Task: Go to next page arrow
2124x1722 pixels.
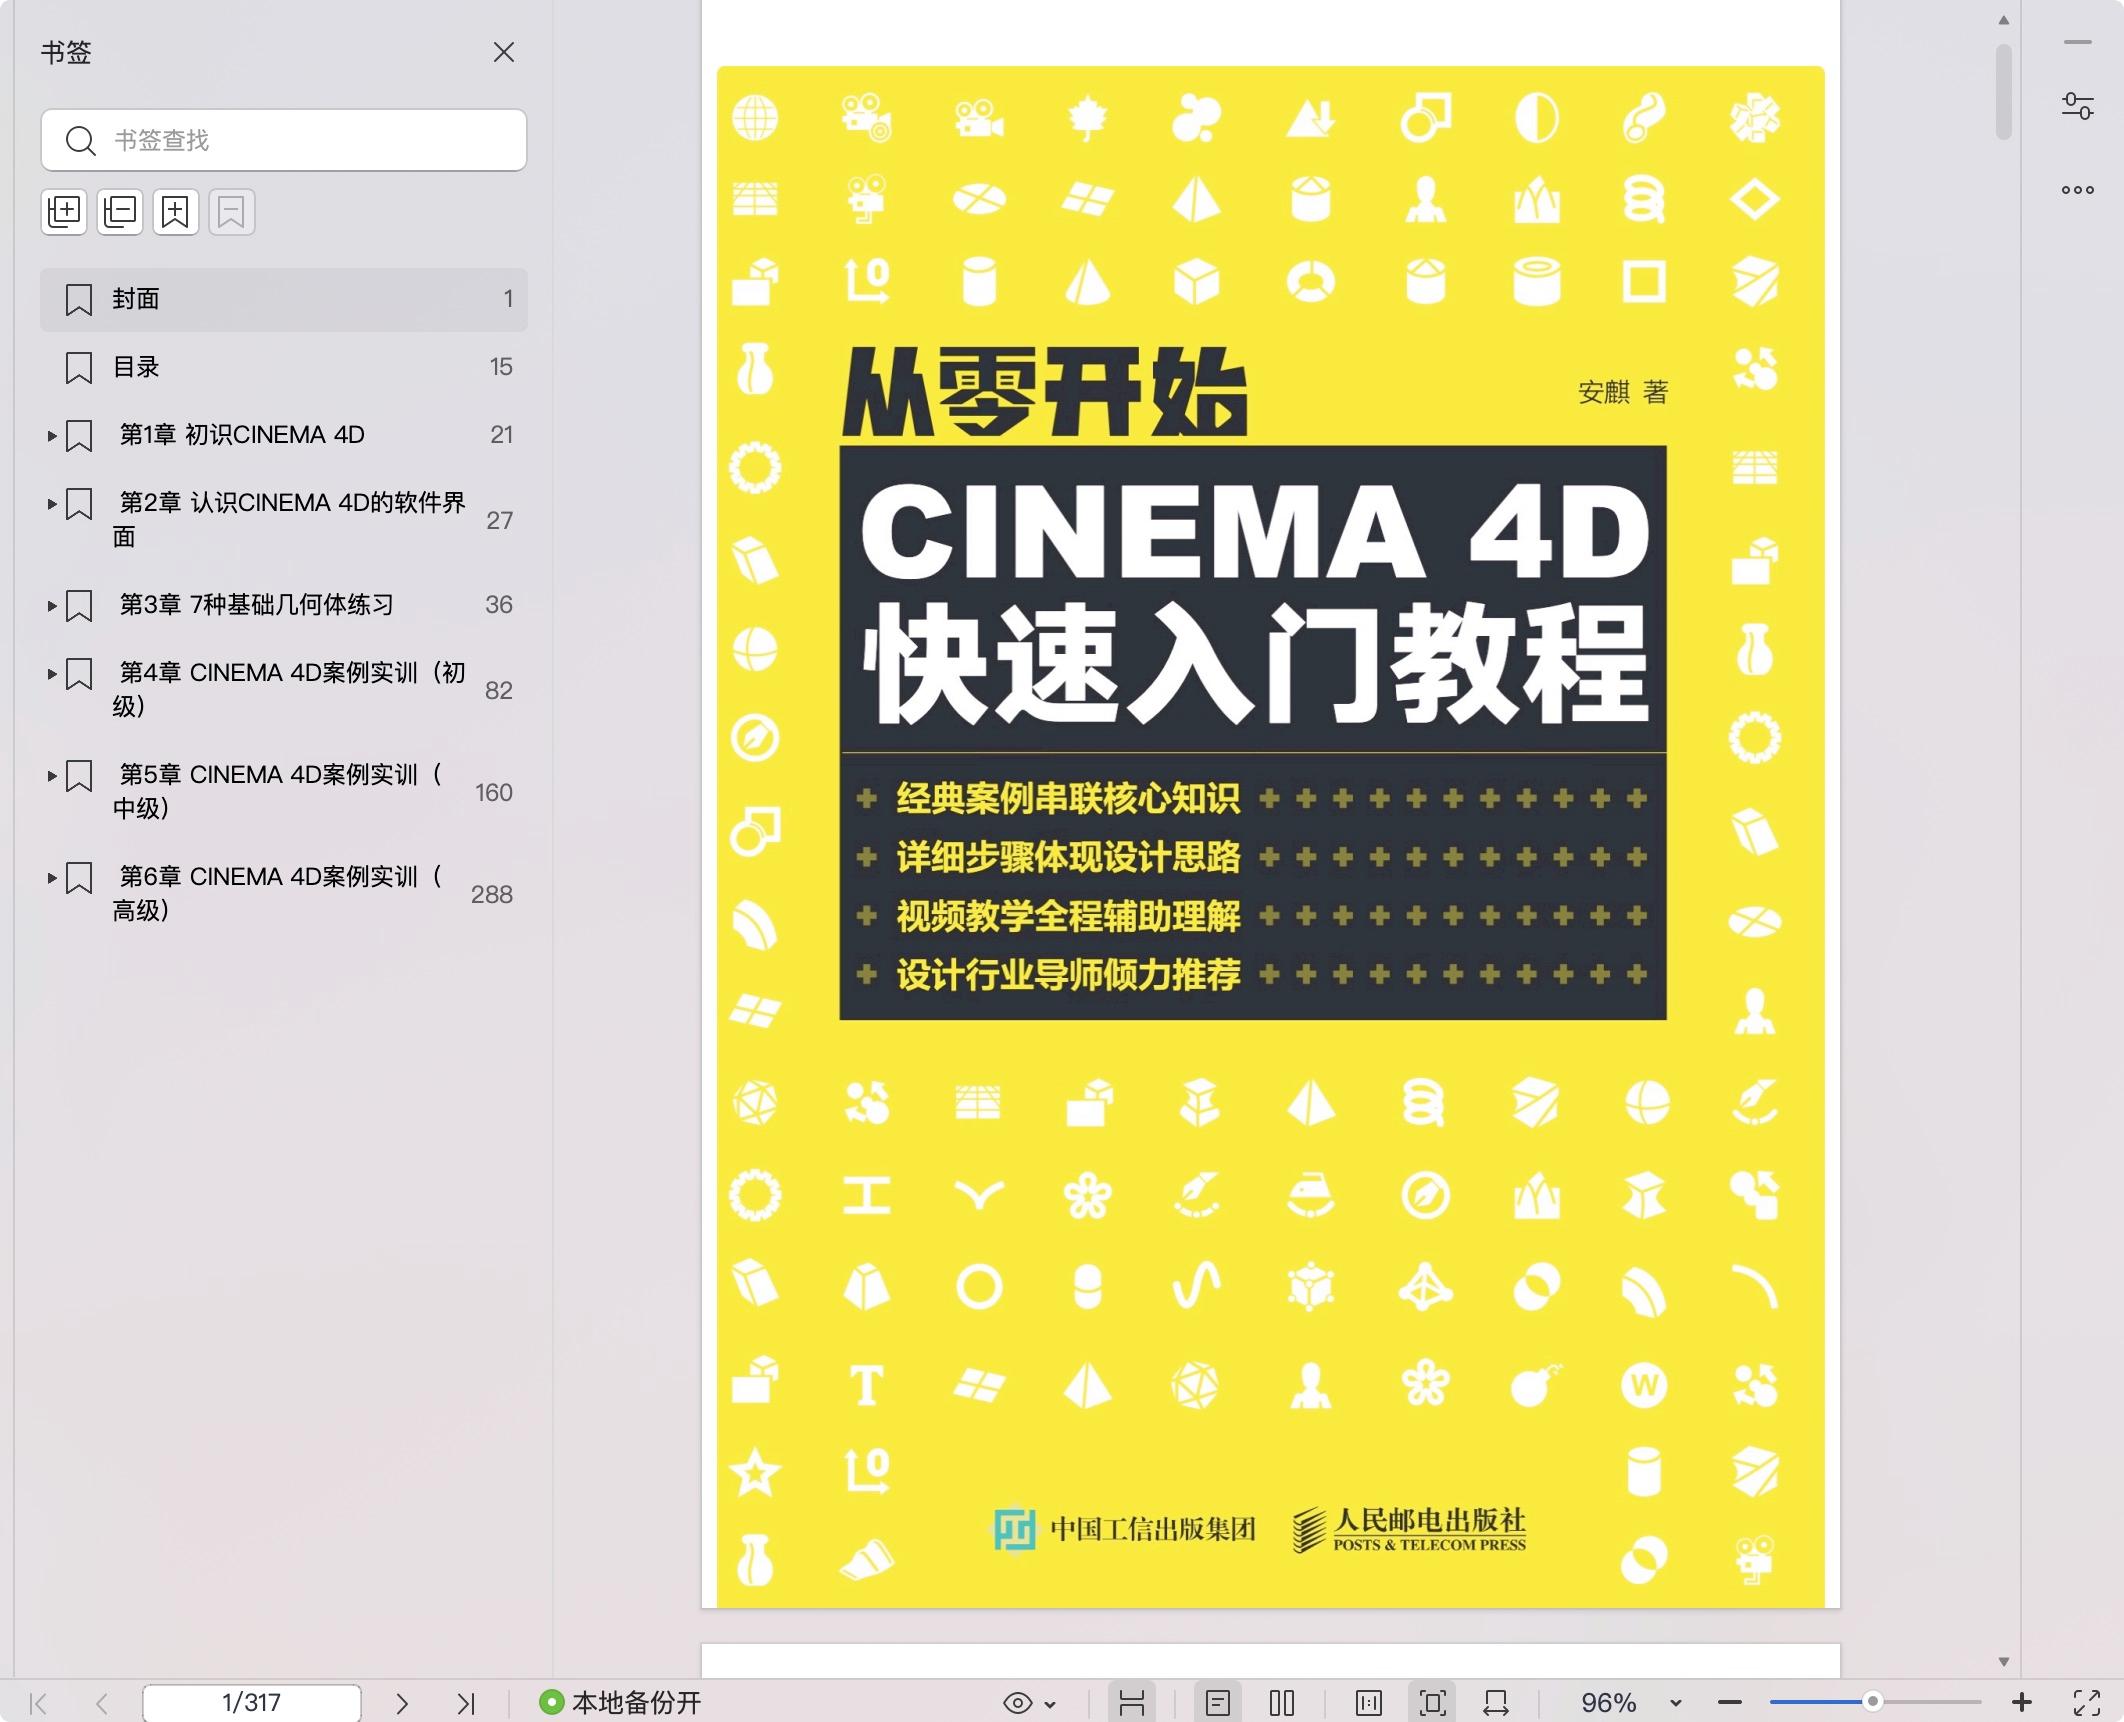Action: [402, 1703]
